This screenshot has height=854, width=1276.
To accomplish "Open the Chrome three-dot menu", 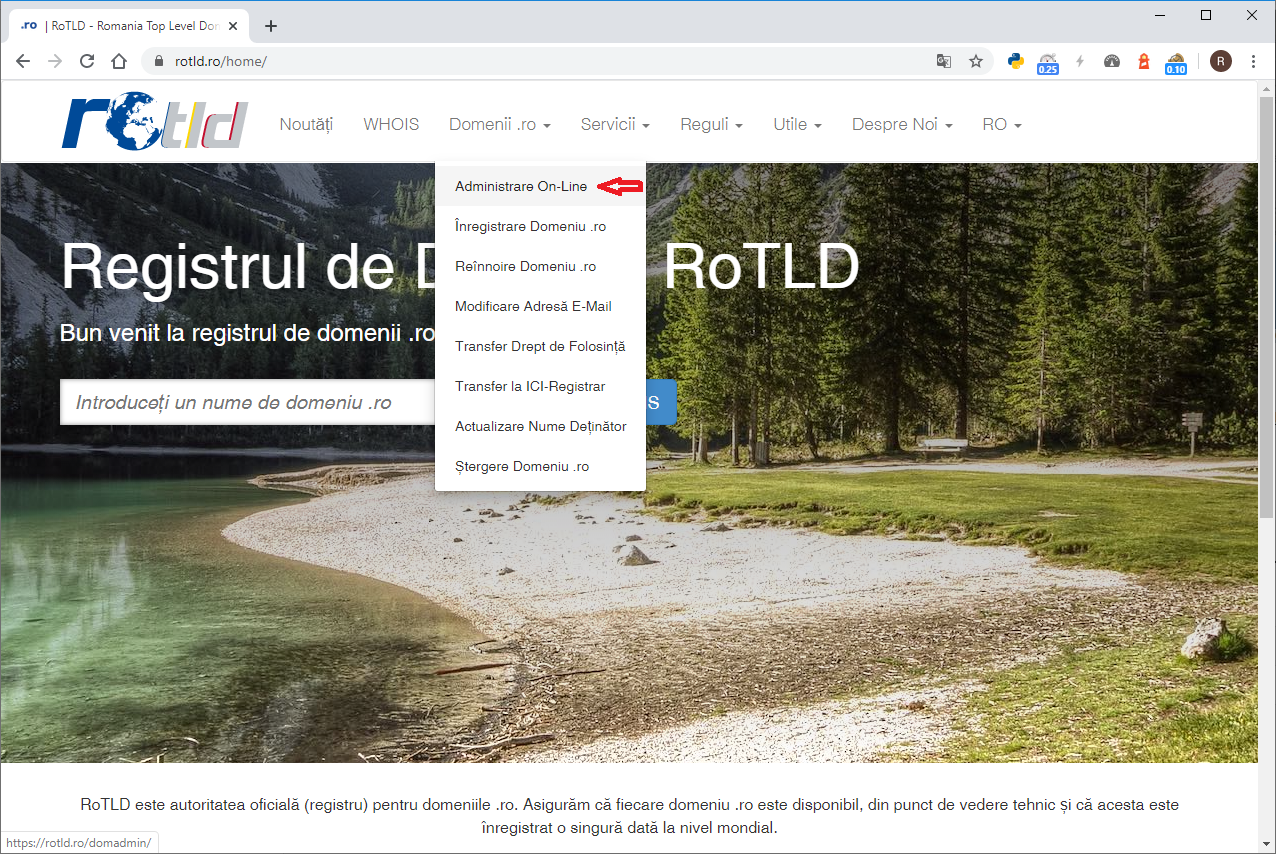I will click(1253, 61).
